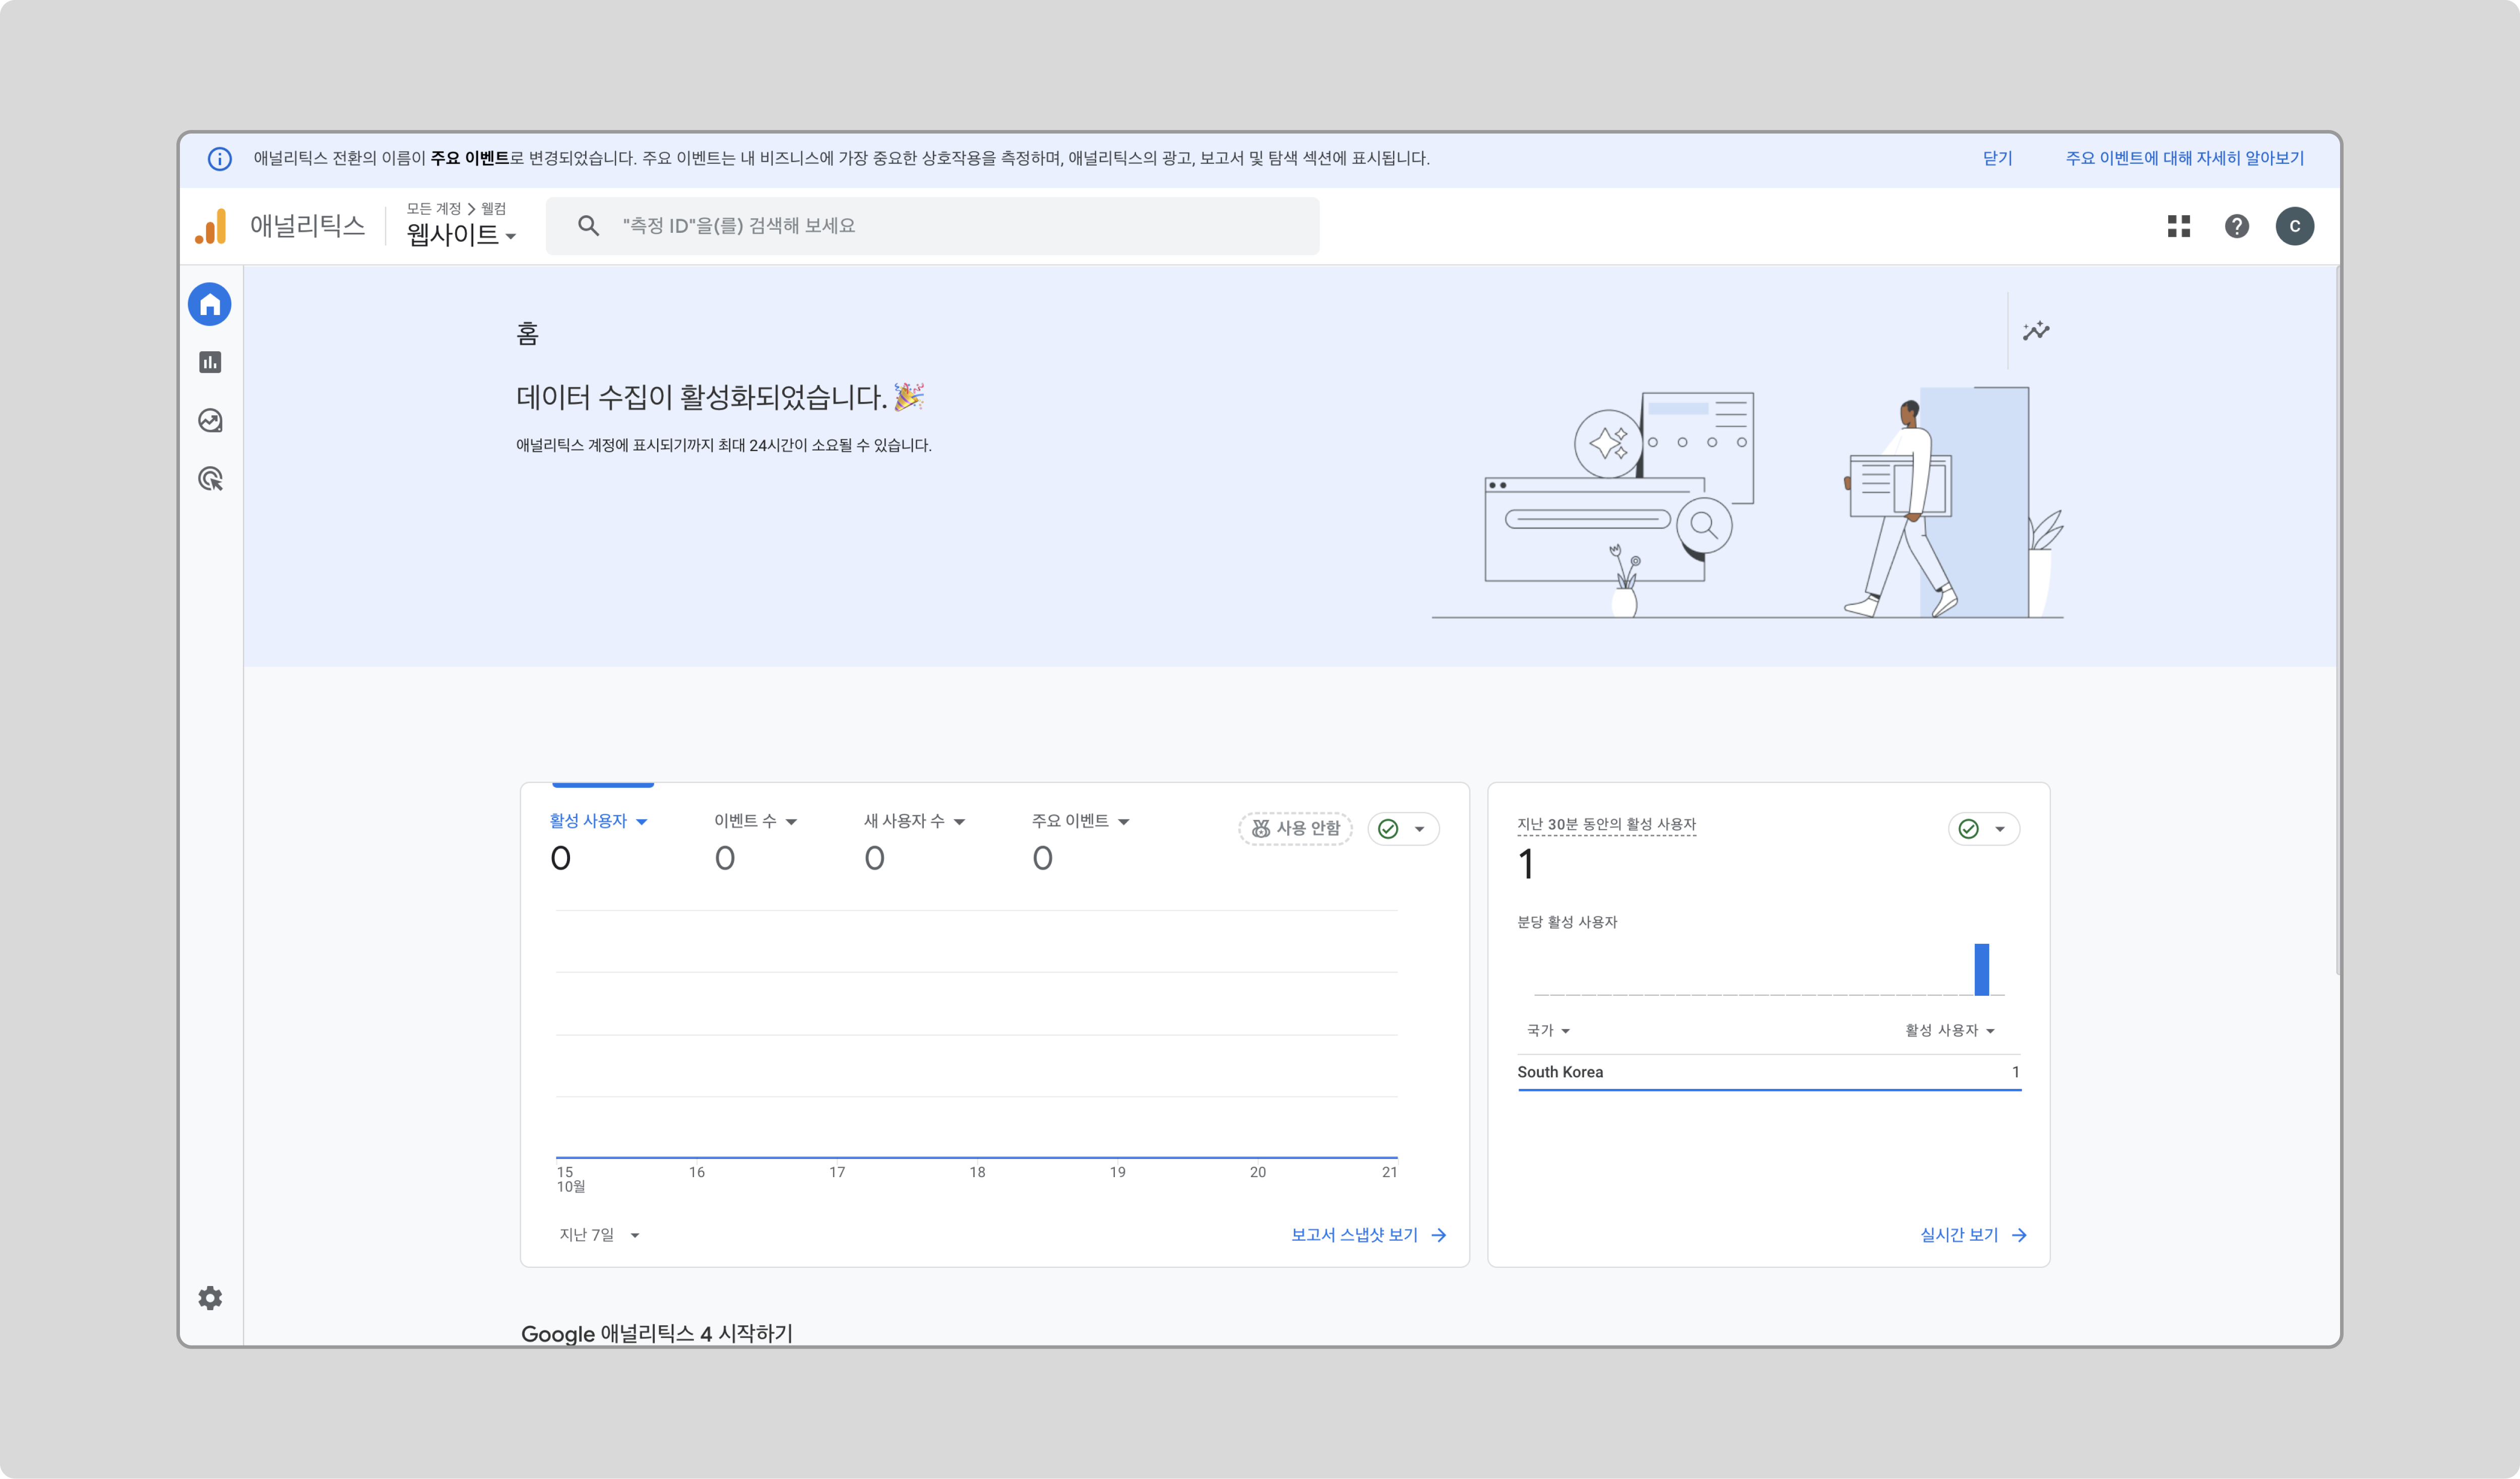Open Admin gear settings icon
Screen dimensions: 2520x1479
(x=210, y=1298)
